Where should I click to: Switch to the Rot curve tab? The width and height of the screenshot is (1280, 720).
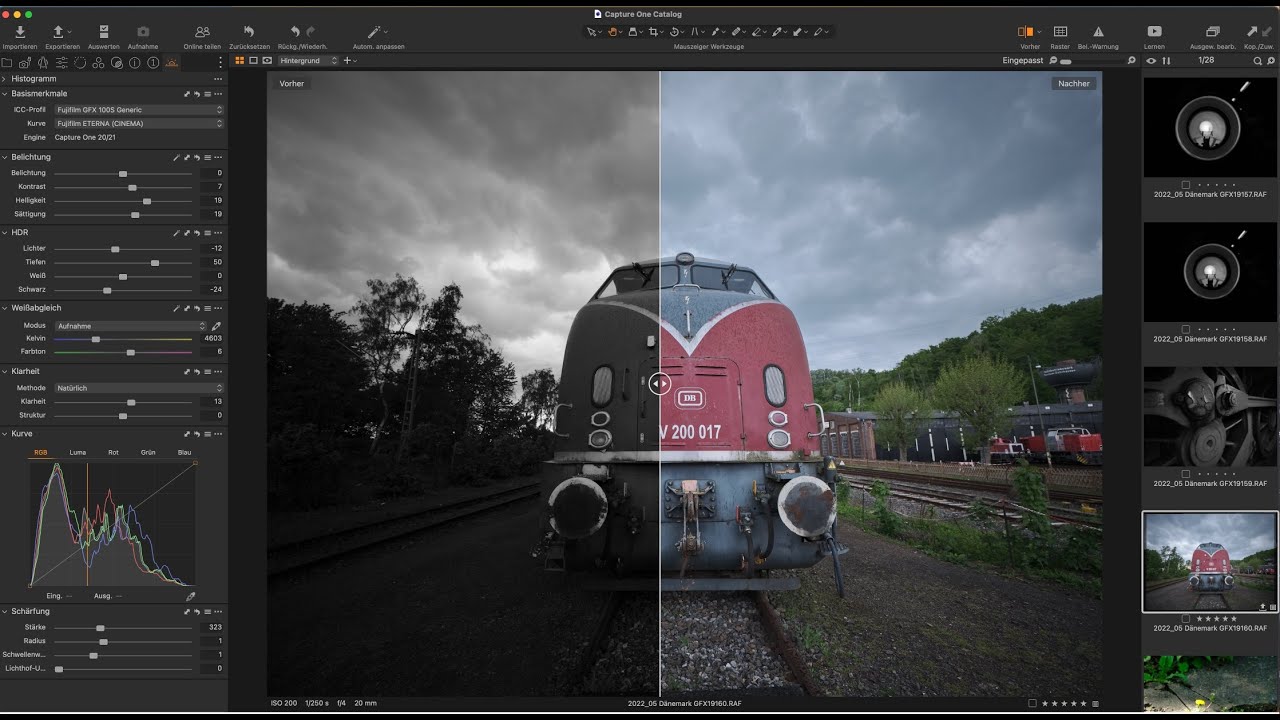(x=113, y=453)
